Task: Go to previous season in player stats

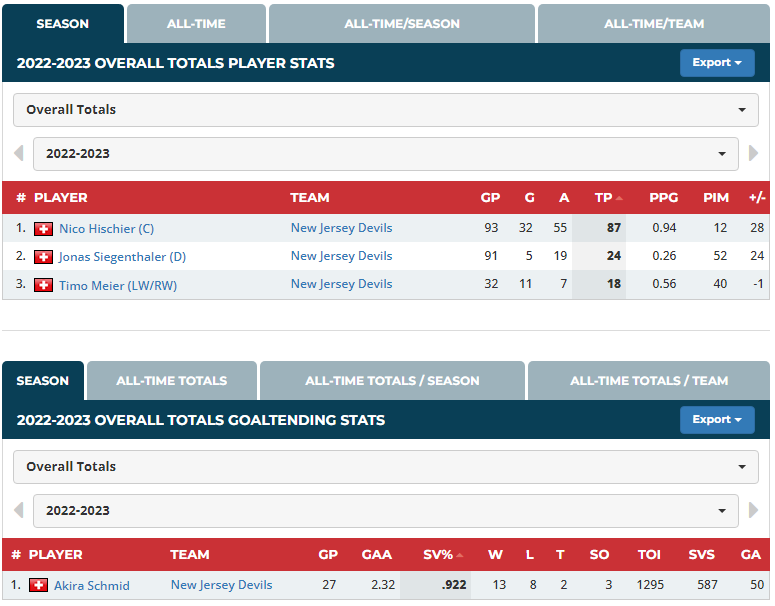Action: (18, 154)
